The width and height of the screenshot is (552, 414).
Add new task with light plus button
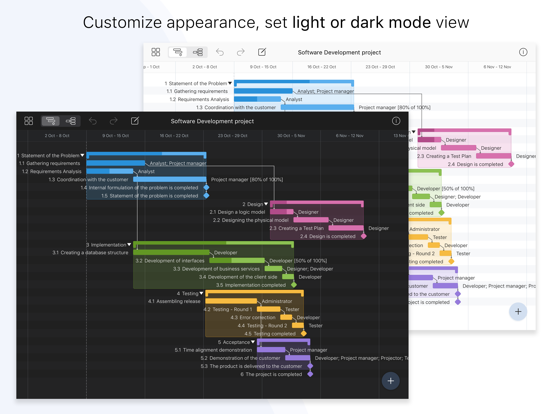pos(518,312)
